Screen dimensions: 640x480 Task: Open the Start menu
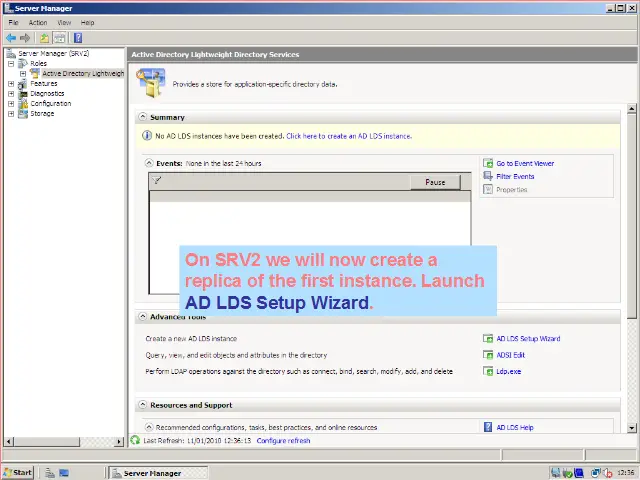(18, 473)
